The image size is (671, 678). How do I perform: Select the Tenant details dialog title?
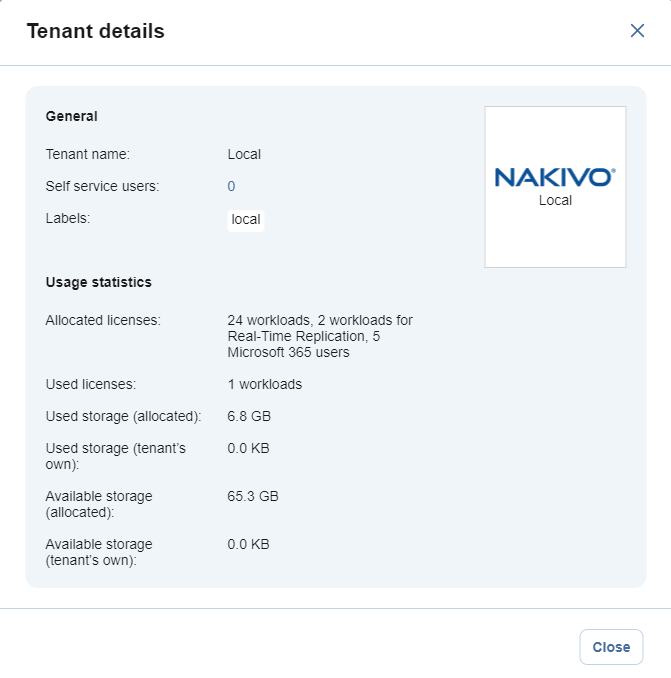click(x=95, y=31)
